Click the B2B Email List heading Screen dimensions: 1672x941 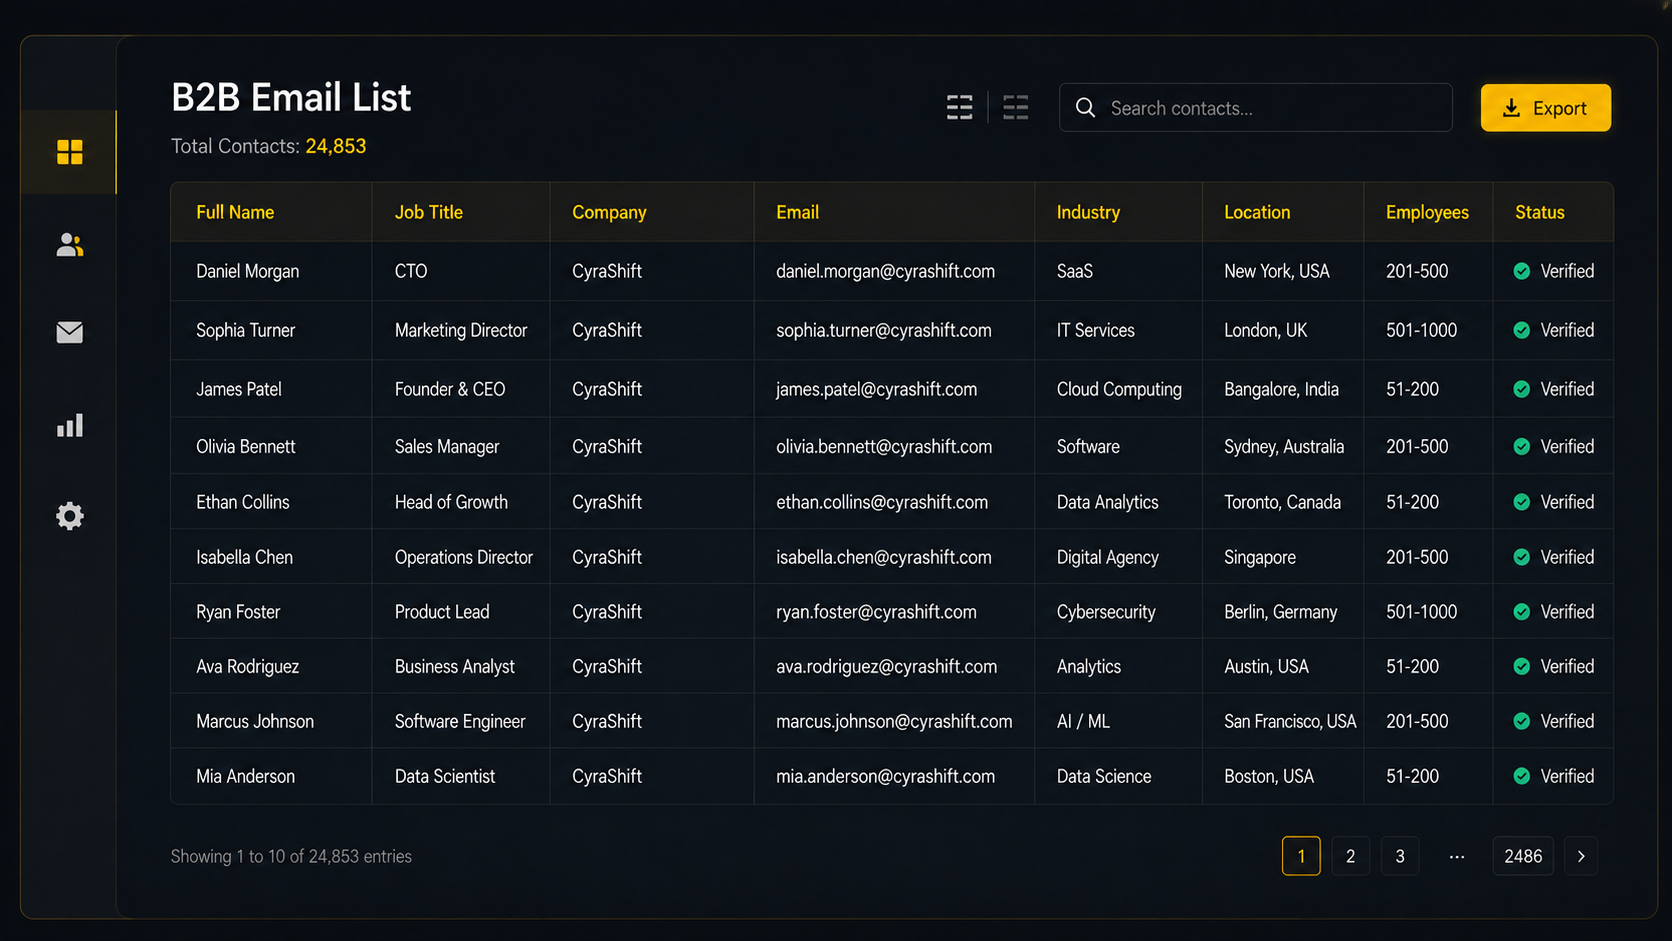tap(291, 97)
